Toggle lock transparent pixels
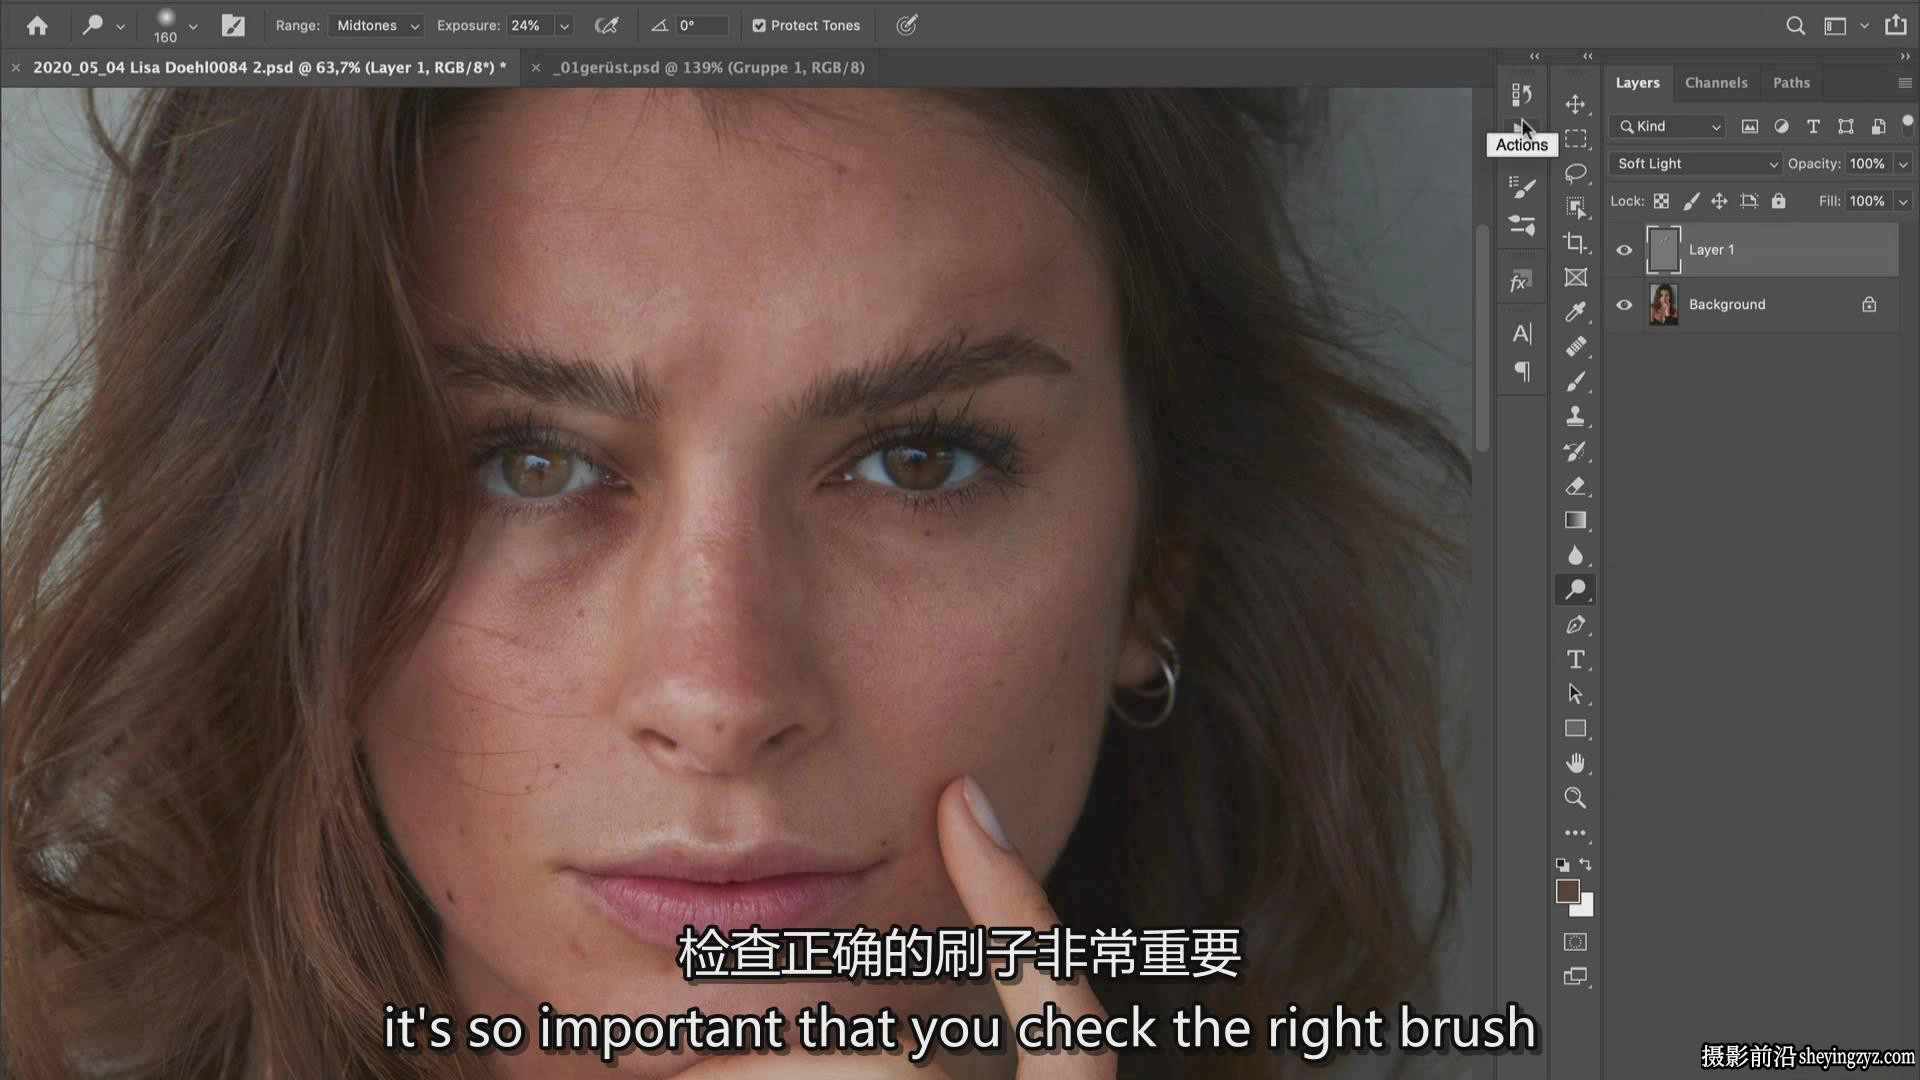The width and height of the screenshot is (1920, 1080). click(x=1661, y=201)
